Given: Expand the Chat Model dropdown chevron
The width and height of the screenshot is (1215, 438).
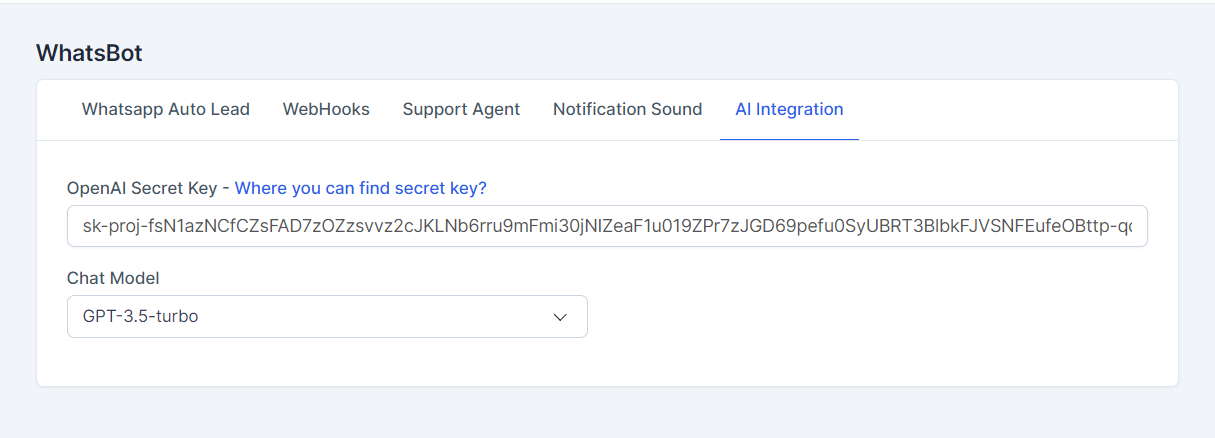Looking at the screenshot, I should point(560,317).
